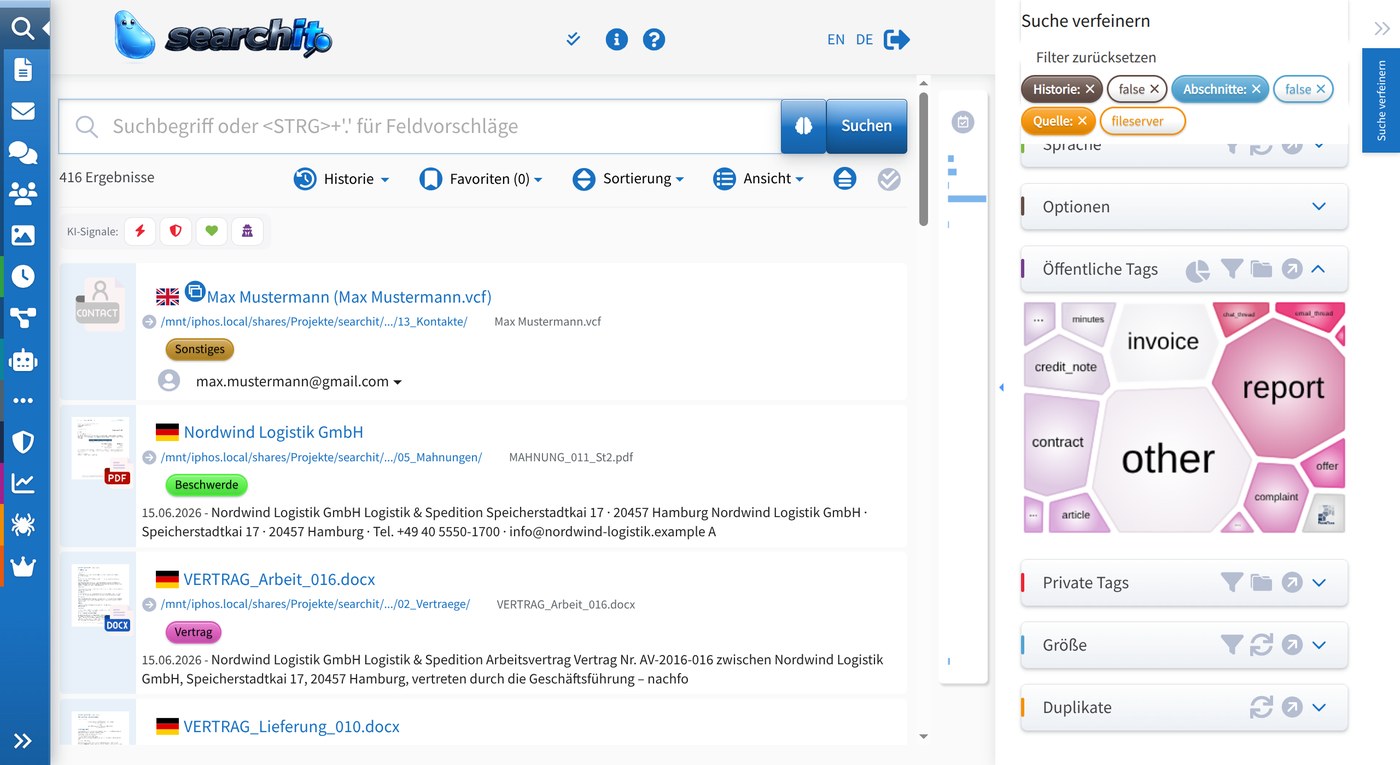Click the AI brain search button
Viewport: 1400px width, 765px height.
point(803,126)
